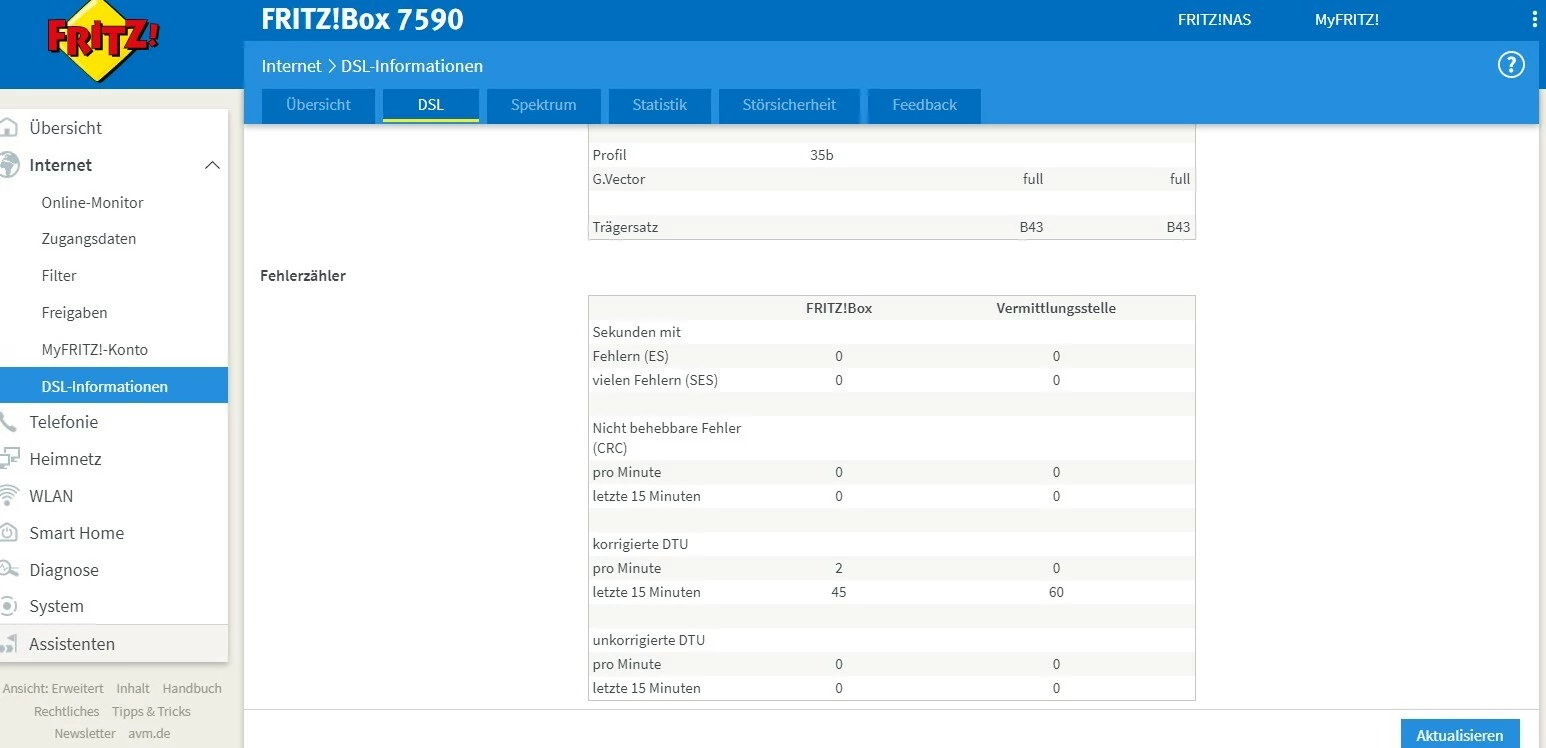Viewport: 1546px width, 748px height.
Task: Open Telefonie menu
Action: [64, 422]
